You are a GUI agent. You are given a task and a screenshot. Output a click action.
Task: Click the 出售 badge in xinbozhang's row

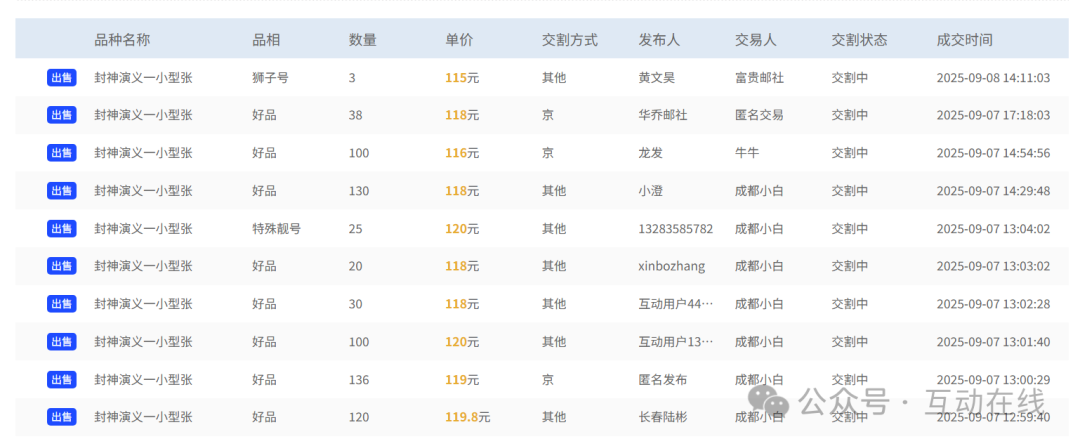pyautogui.click(x=61, y=266)
